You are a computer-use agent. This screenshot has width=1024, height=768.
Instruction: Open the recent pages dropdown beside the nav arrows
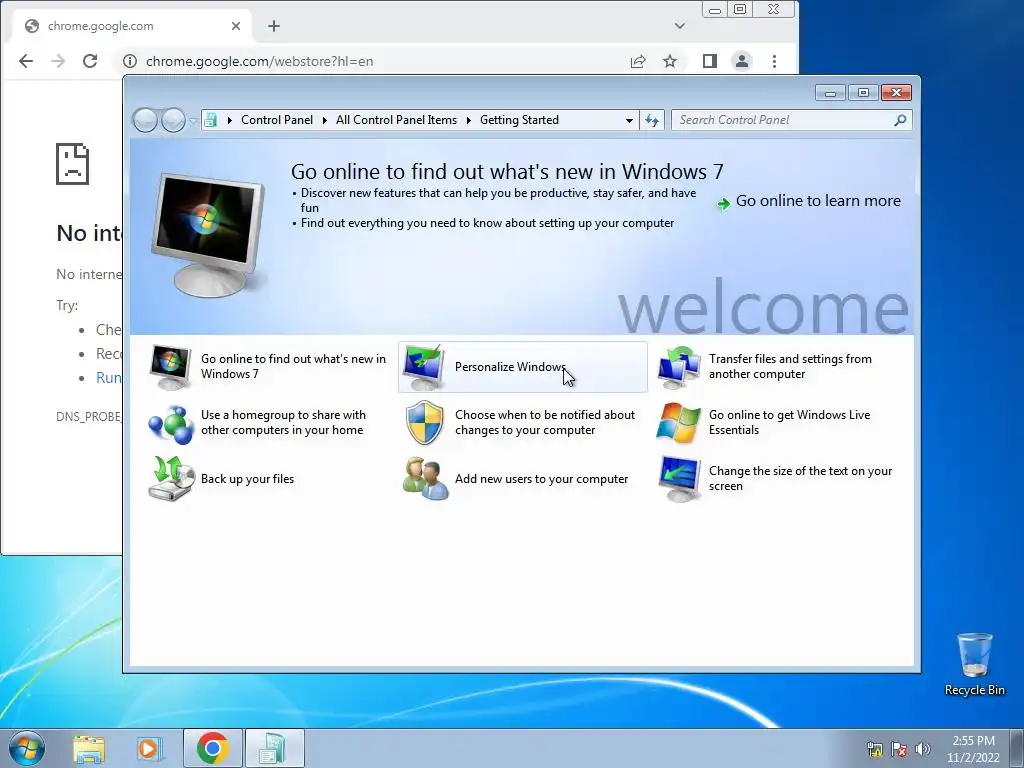click(193, 120)
